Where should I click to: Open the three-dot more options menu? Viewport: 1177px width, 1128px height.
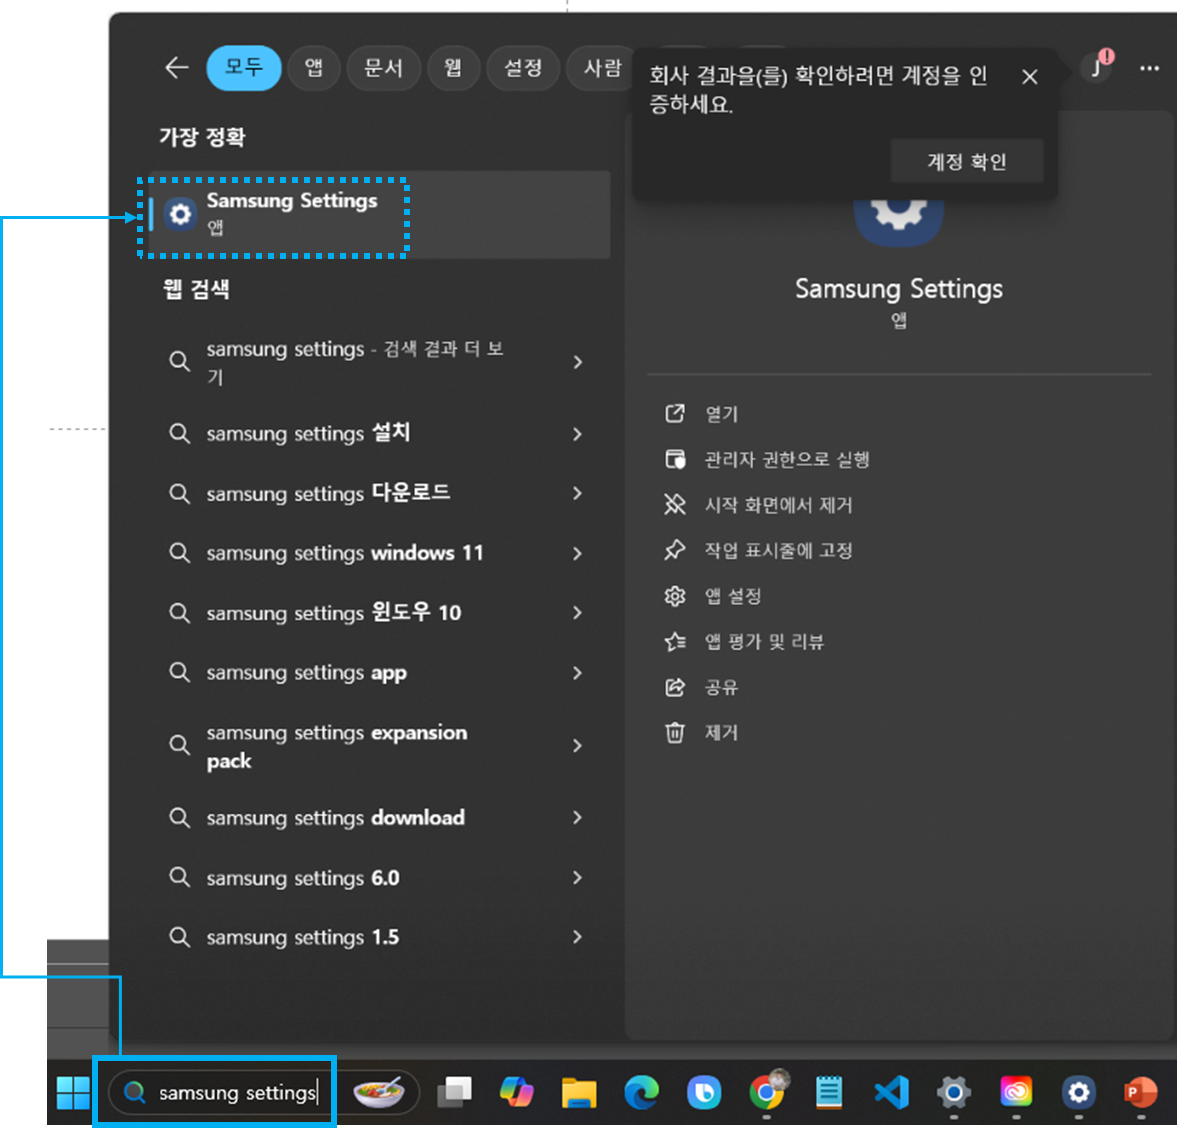(1149, 68)
